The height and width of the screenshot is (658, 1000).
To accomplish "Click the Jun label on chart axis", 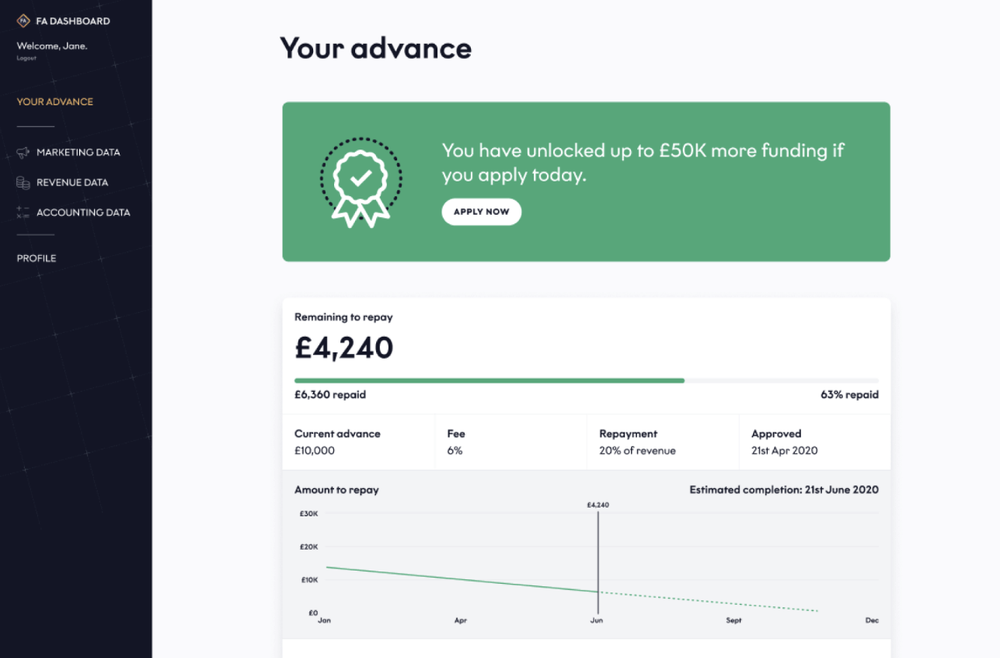I will tap(596, 620).
